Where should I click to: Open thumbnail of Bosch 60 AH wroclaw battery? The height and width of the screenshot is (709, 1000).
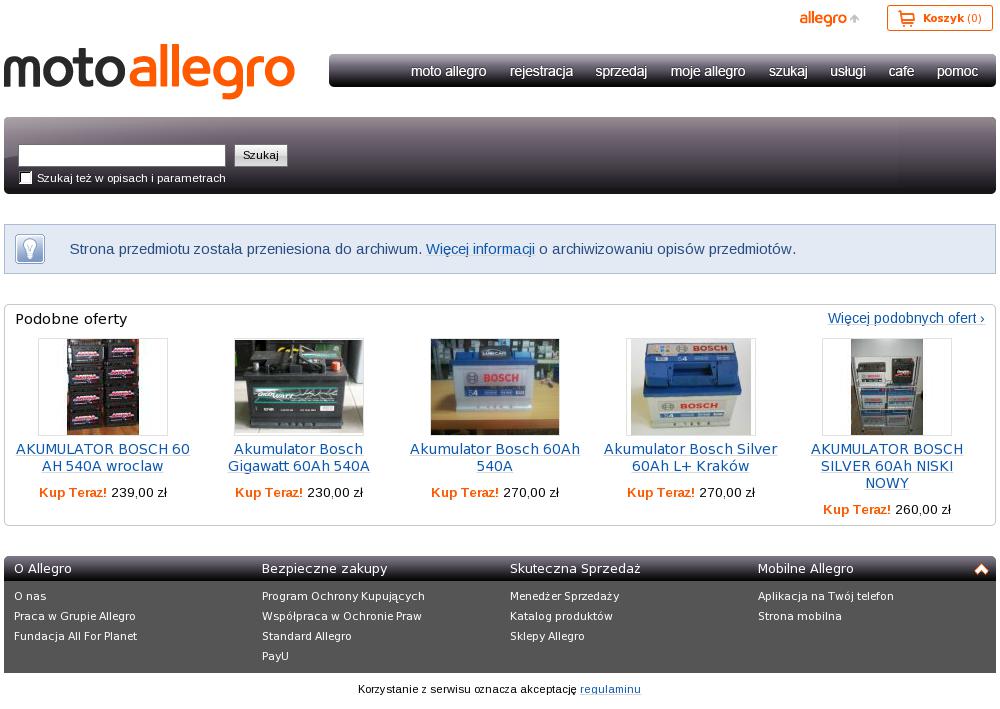103,387
